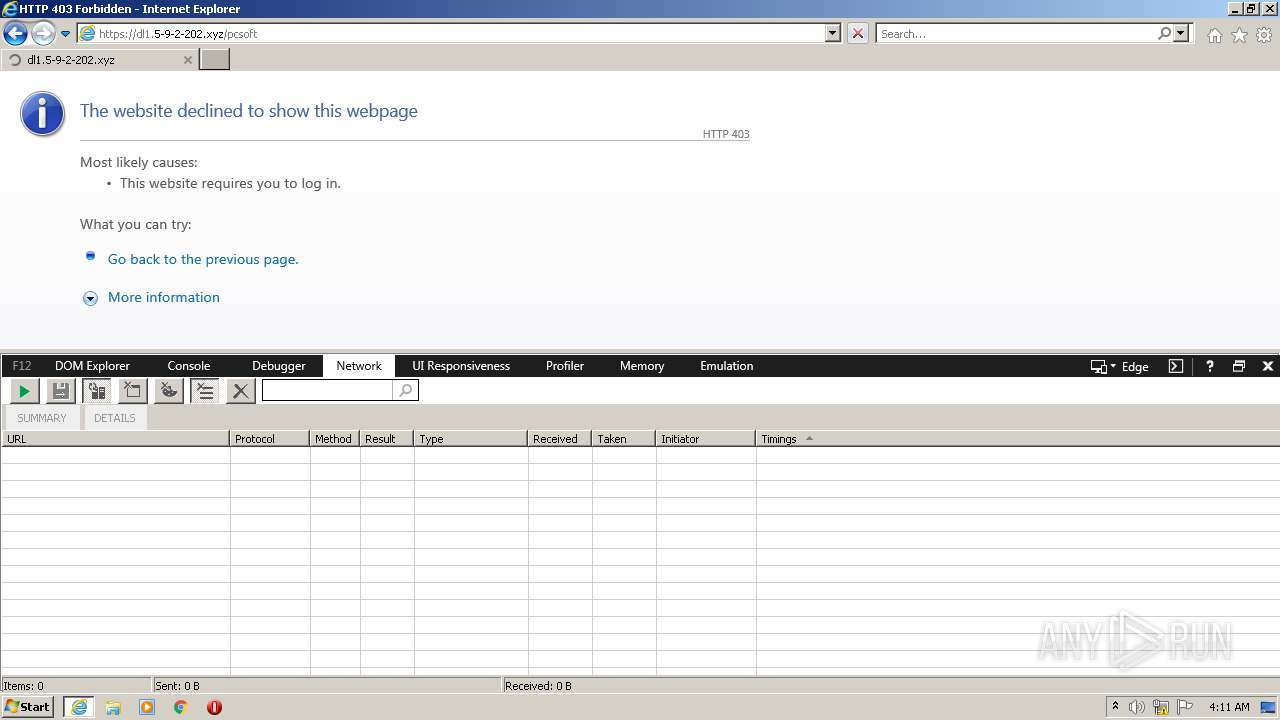Show the console pane with prompt icon
Image resolution: width=1280 pixels, height=720 pixels.
[x=1176, y=366]
